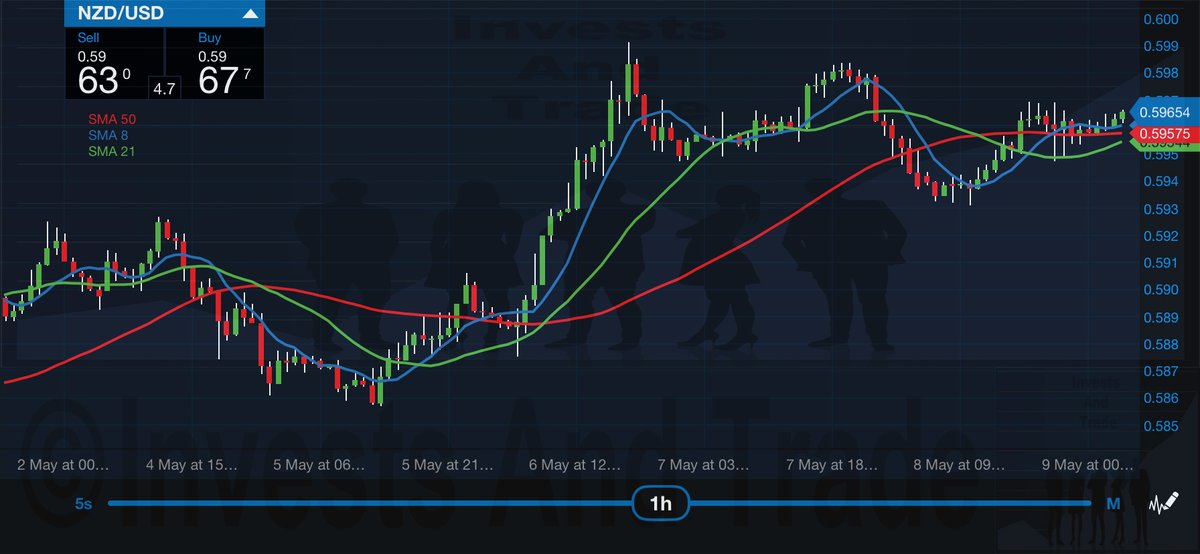This screenshot has height=554, width=1200.
Task: Collapse the NZD/USD ticket arrow
Action: point(250,14)
